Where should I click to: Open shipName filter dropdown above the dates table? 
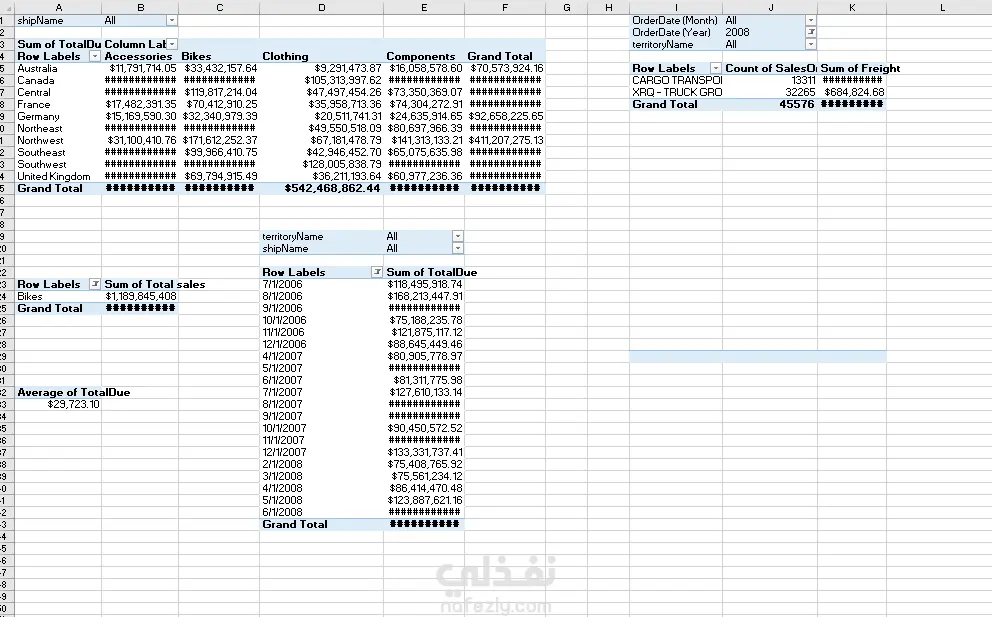click(457, 248)
